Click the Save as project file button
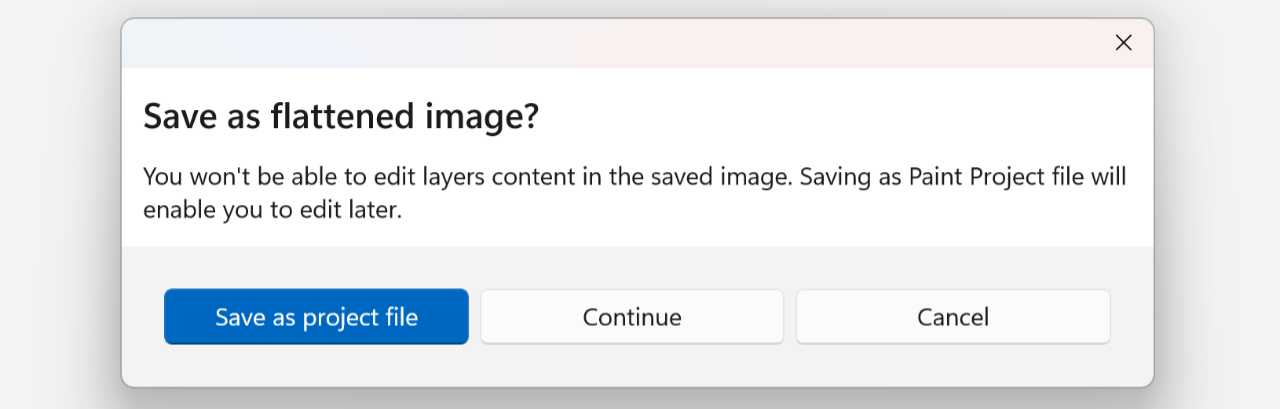 (x=316, y=317)
